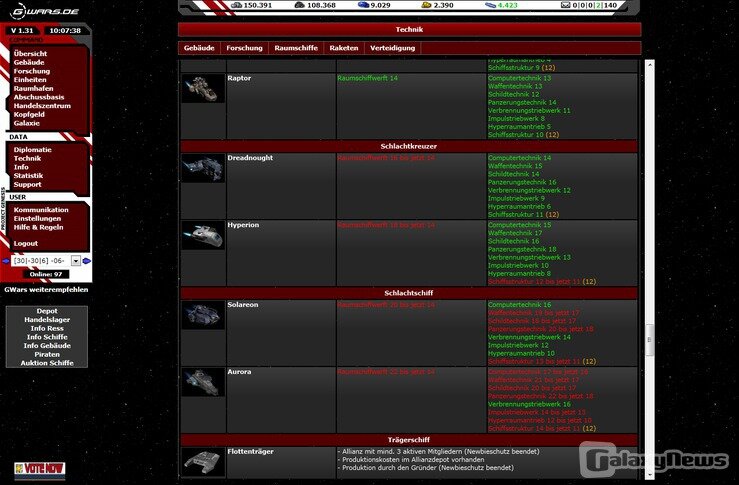Switch to the Raumschiffe tab
Screen dimensions: 739x485
pyautogui.click(x=296, y=48)
